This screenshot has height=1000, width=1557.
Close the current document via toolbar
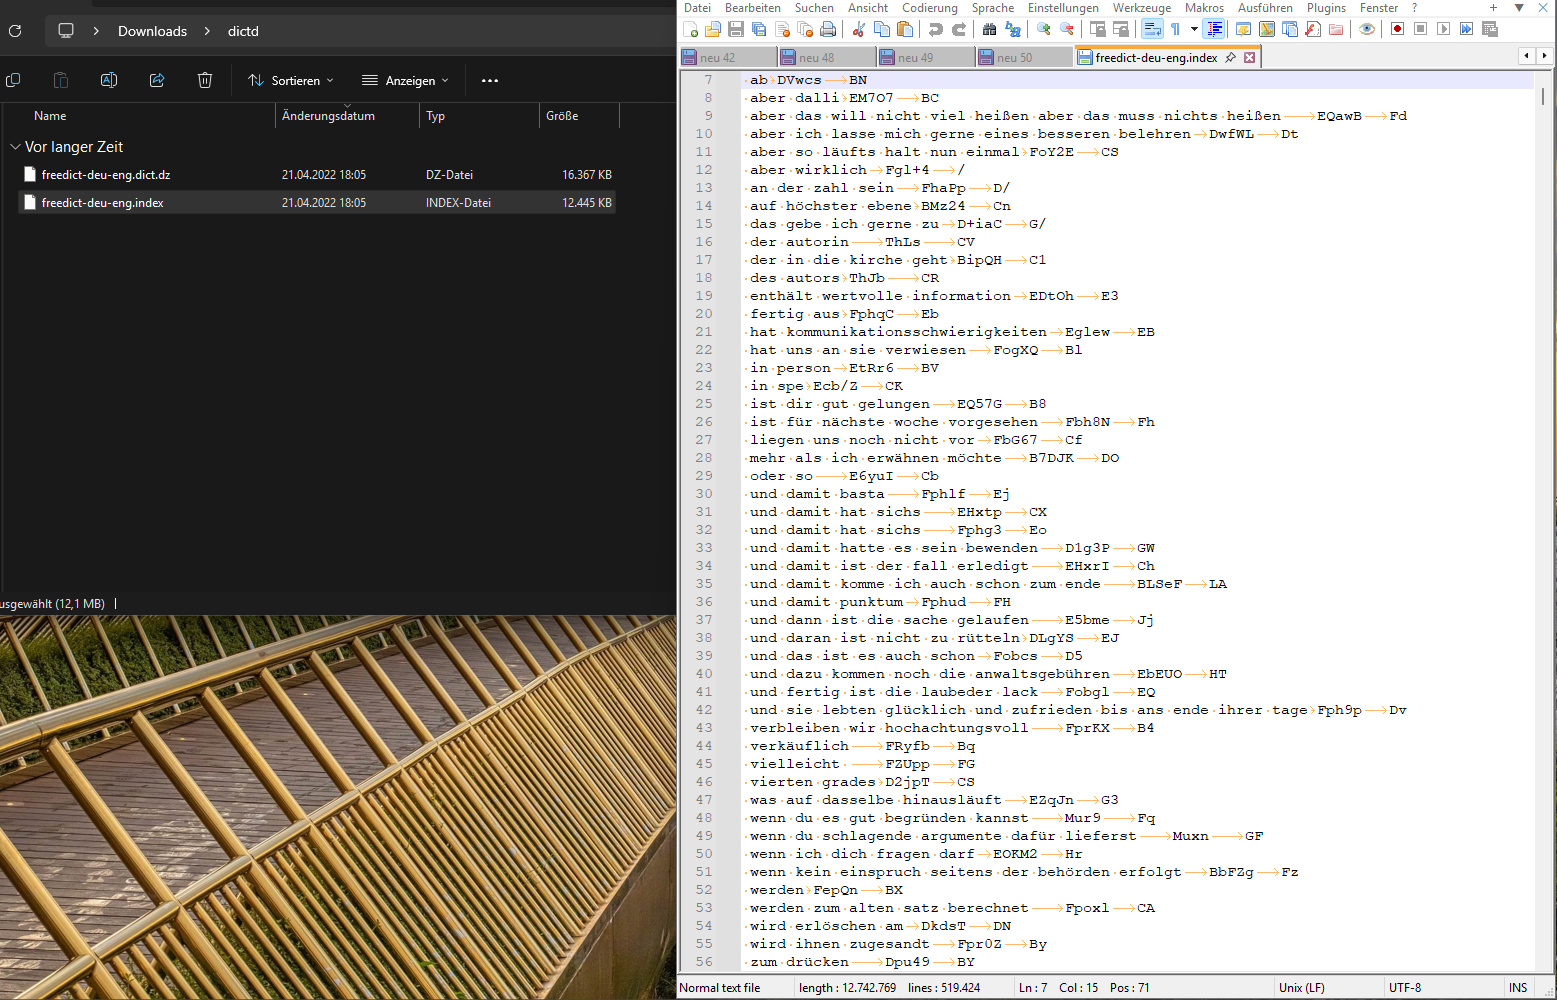(782, 29)
